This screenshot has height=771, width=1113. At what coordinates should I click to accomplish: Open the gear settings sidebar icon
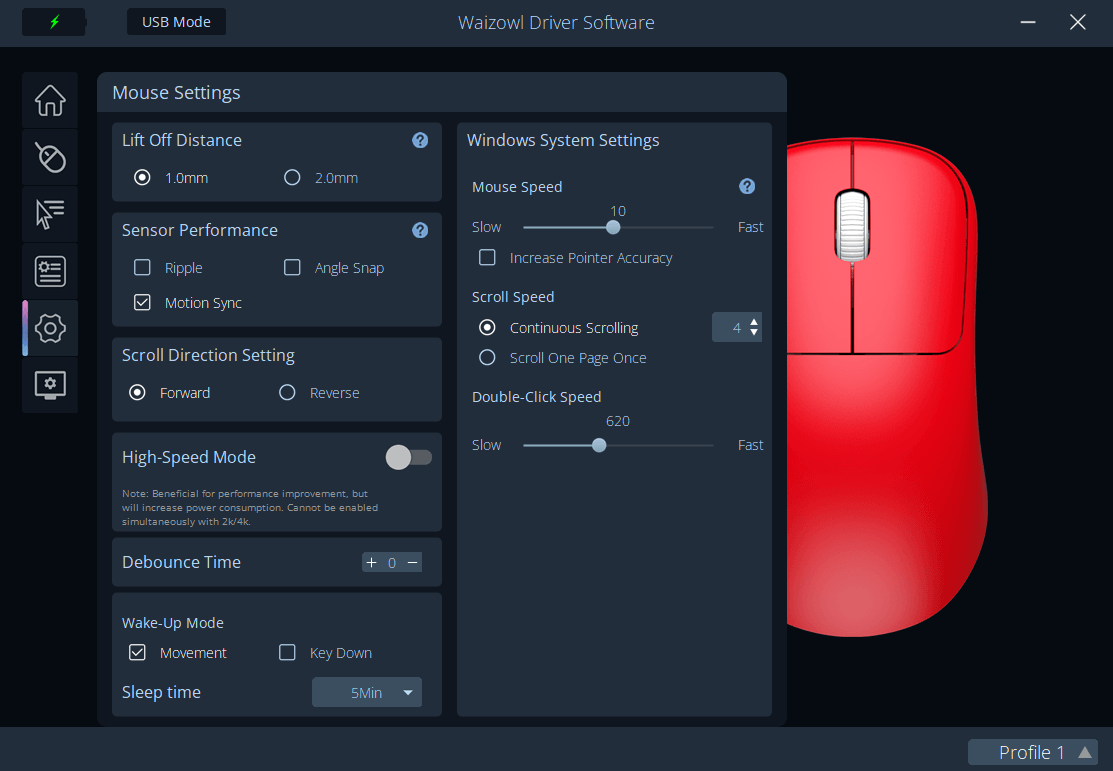coord(50,328)
